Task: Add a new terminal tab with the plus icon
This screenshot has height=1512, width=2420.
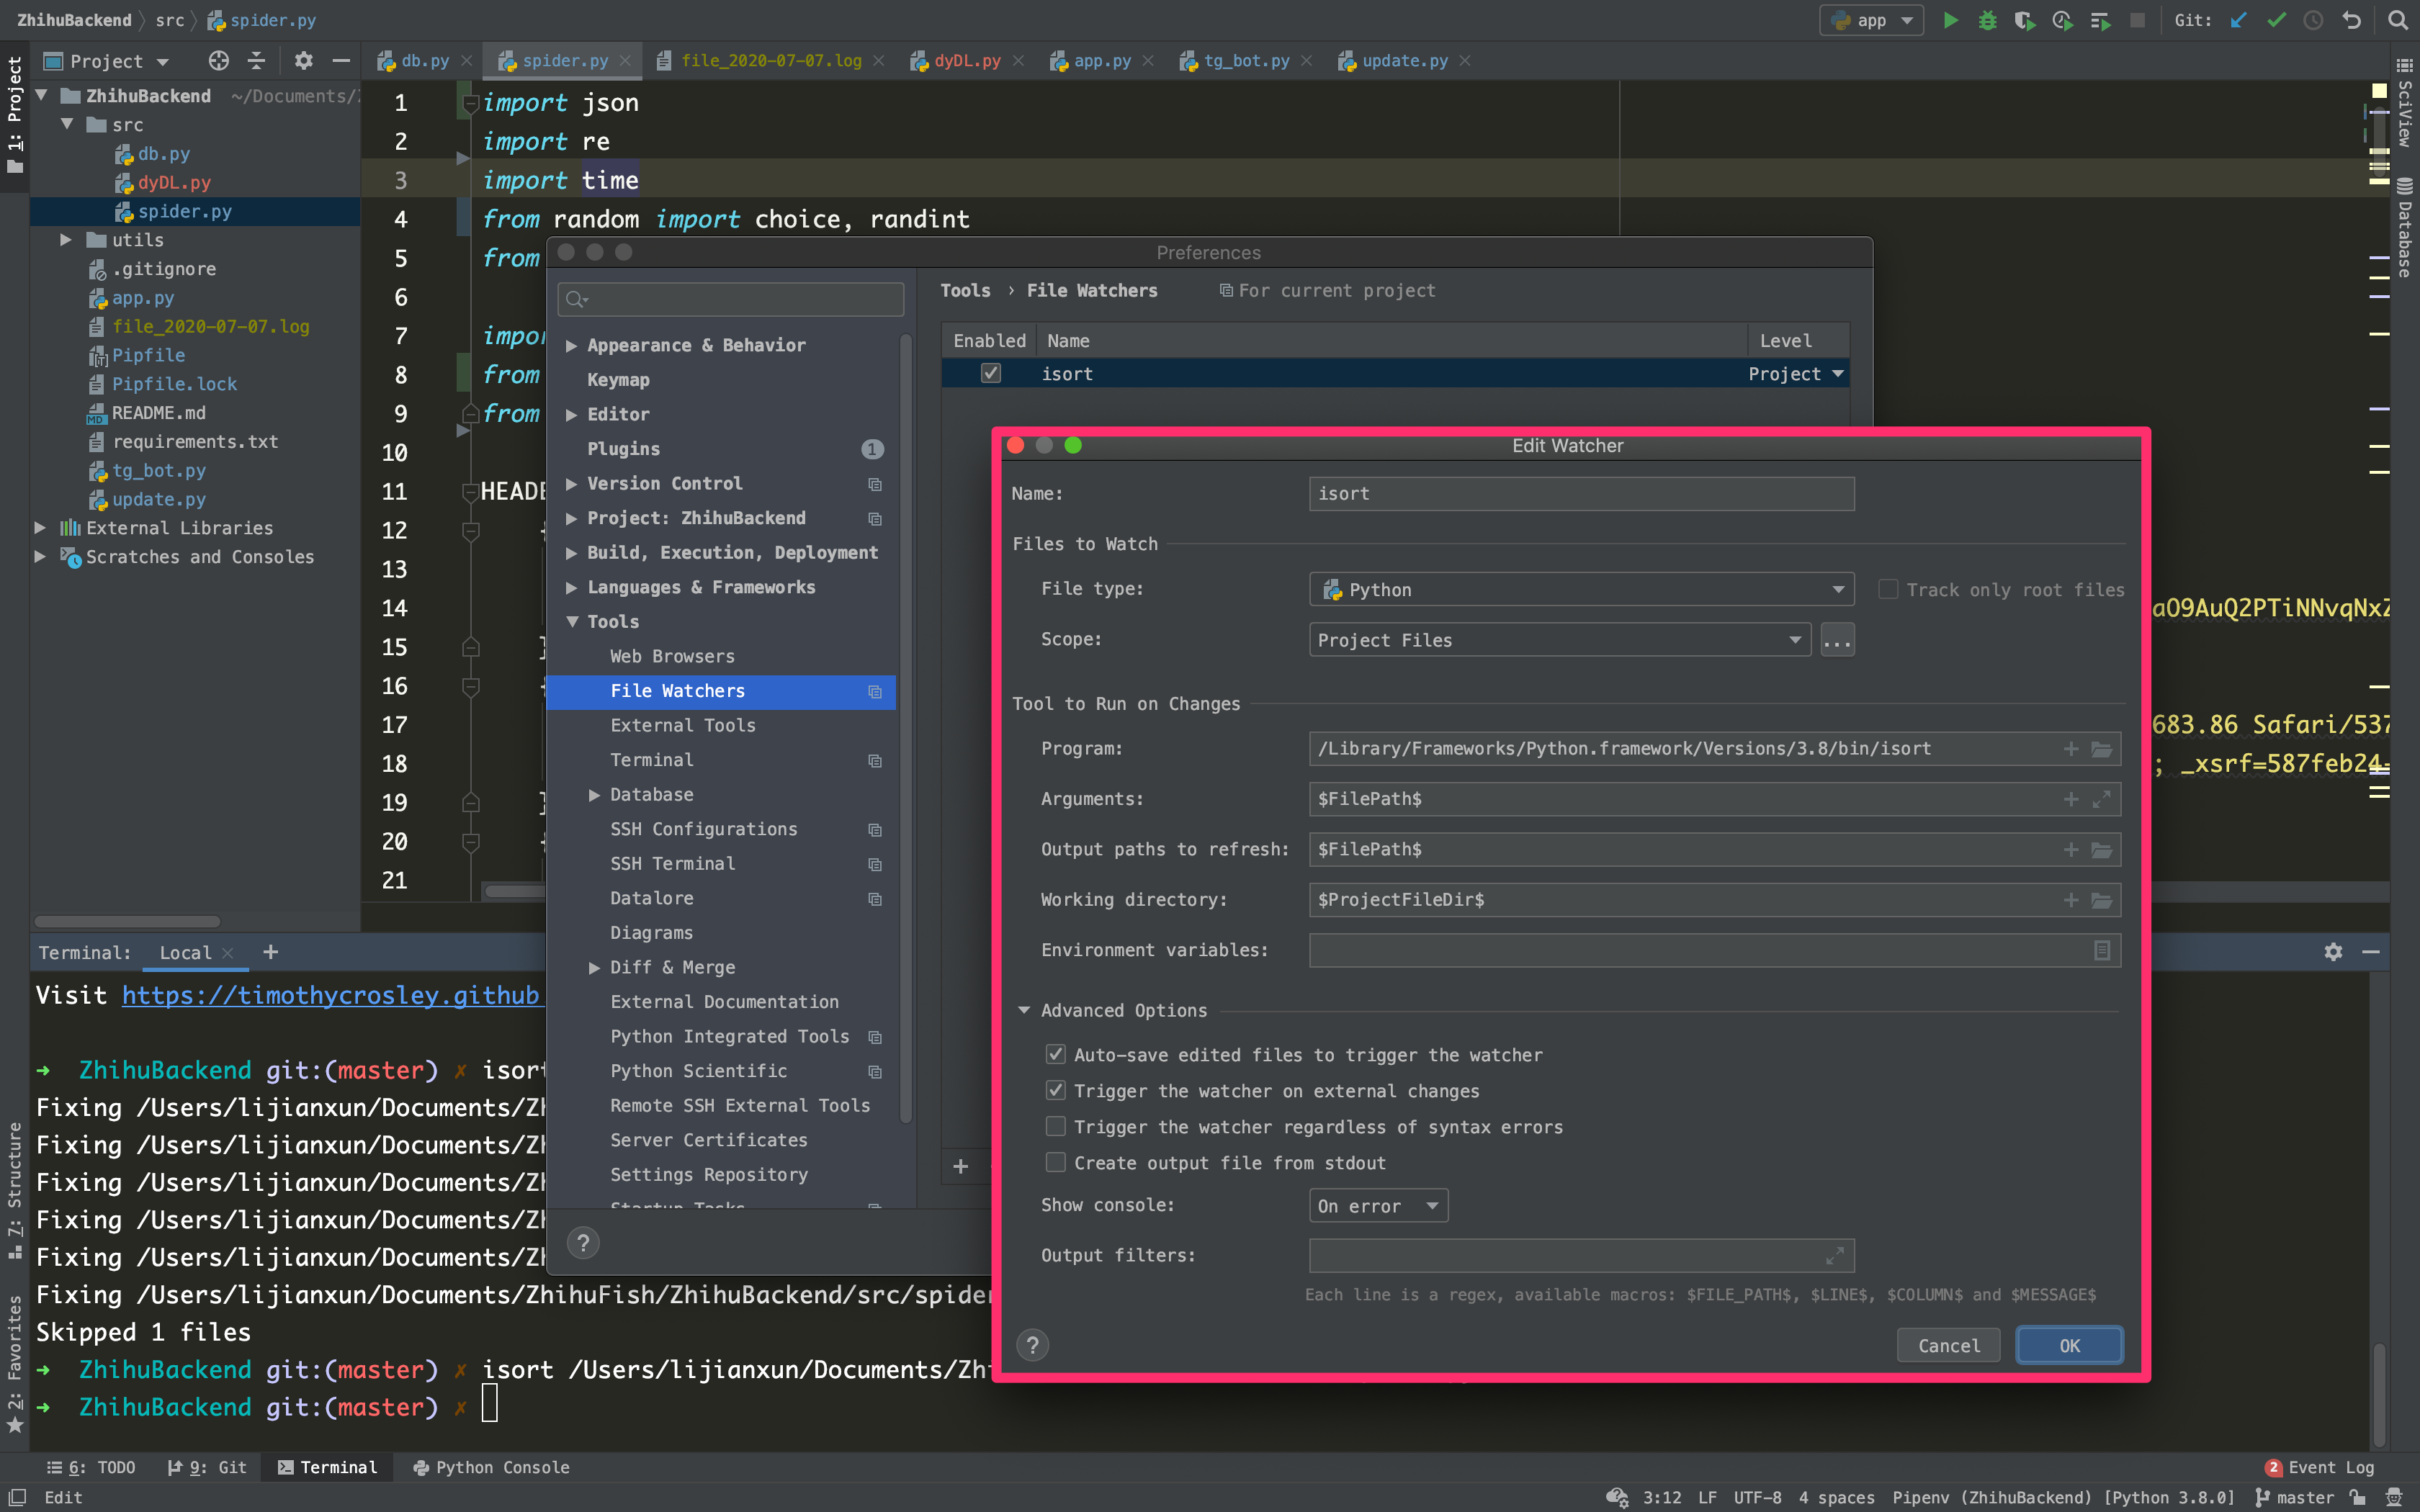Action: pyautogui.click(x=270, y=952)
